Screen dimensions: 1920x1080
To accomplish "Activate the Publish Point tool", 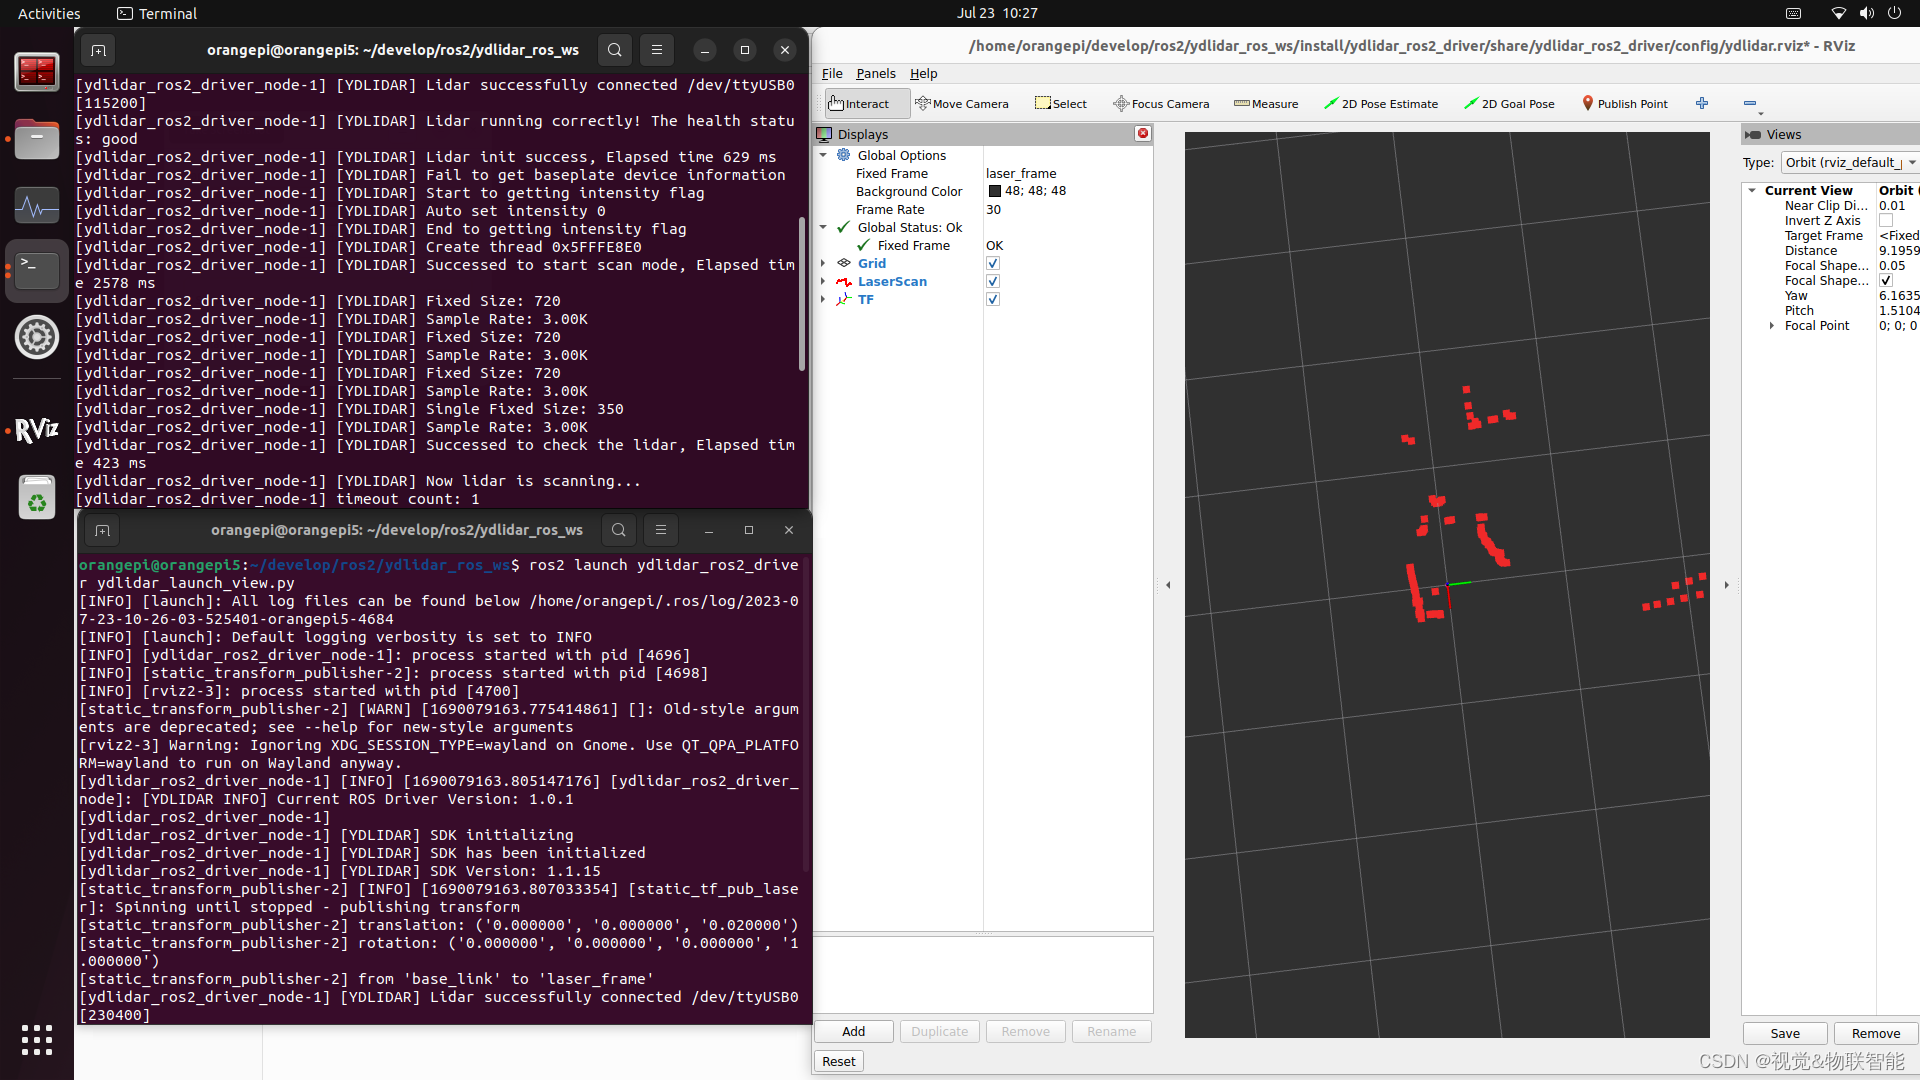I will pyautogui.click(x=1625, y=103).
